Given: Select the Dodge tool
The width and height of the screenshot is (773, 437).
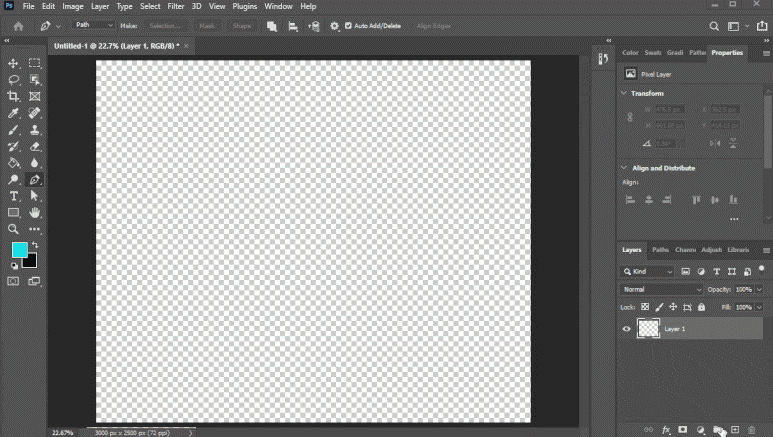Looking at the screenshot, I should tap(13, 180).
